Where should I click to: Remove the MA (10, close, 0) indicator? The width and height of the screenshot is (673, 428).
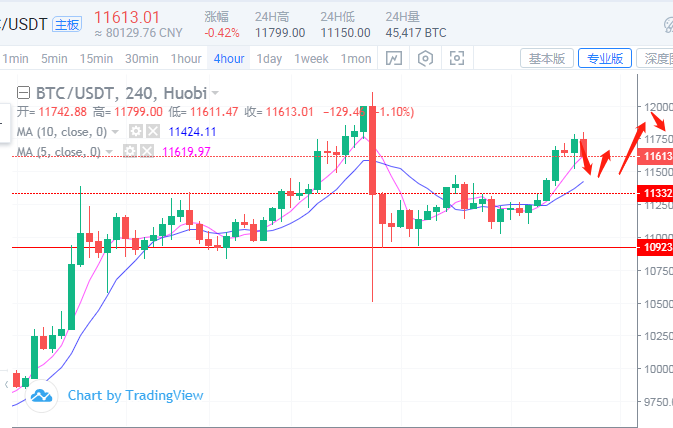coord(152,131)
